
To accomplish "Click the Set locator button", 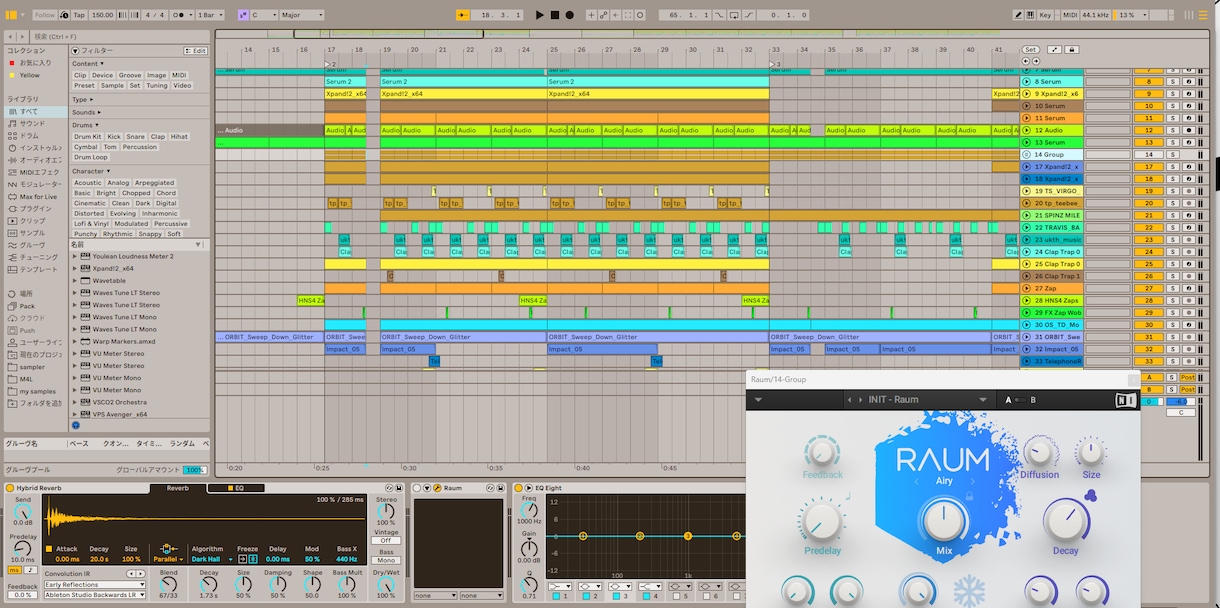I will pyautogui.click(x=1030, y=49).
